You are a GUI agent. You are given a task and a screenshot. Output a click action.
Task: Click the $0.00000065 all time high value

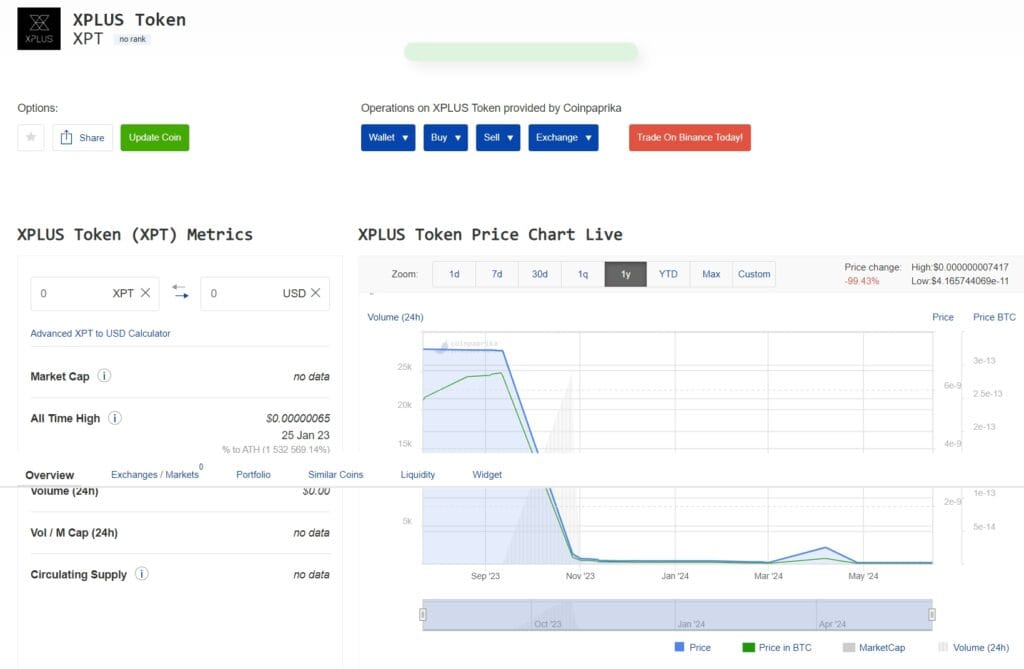pyautogui.click(x=298, y=418)
